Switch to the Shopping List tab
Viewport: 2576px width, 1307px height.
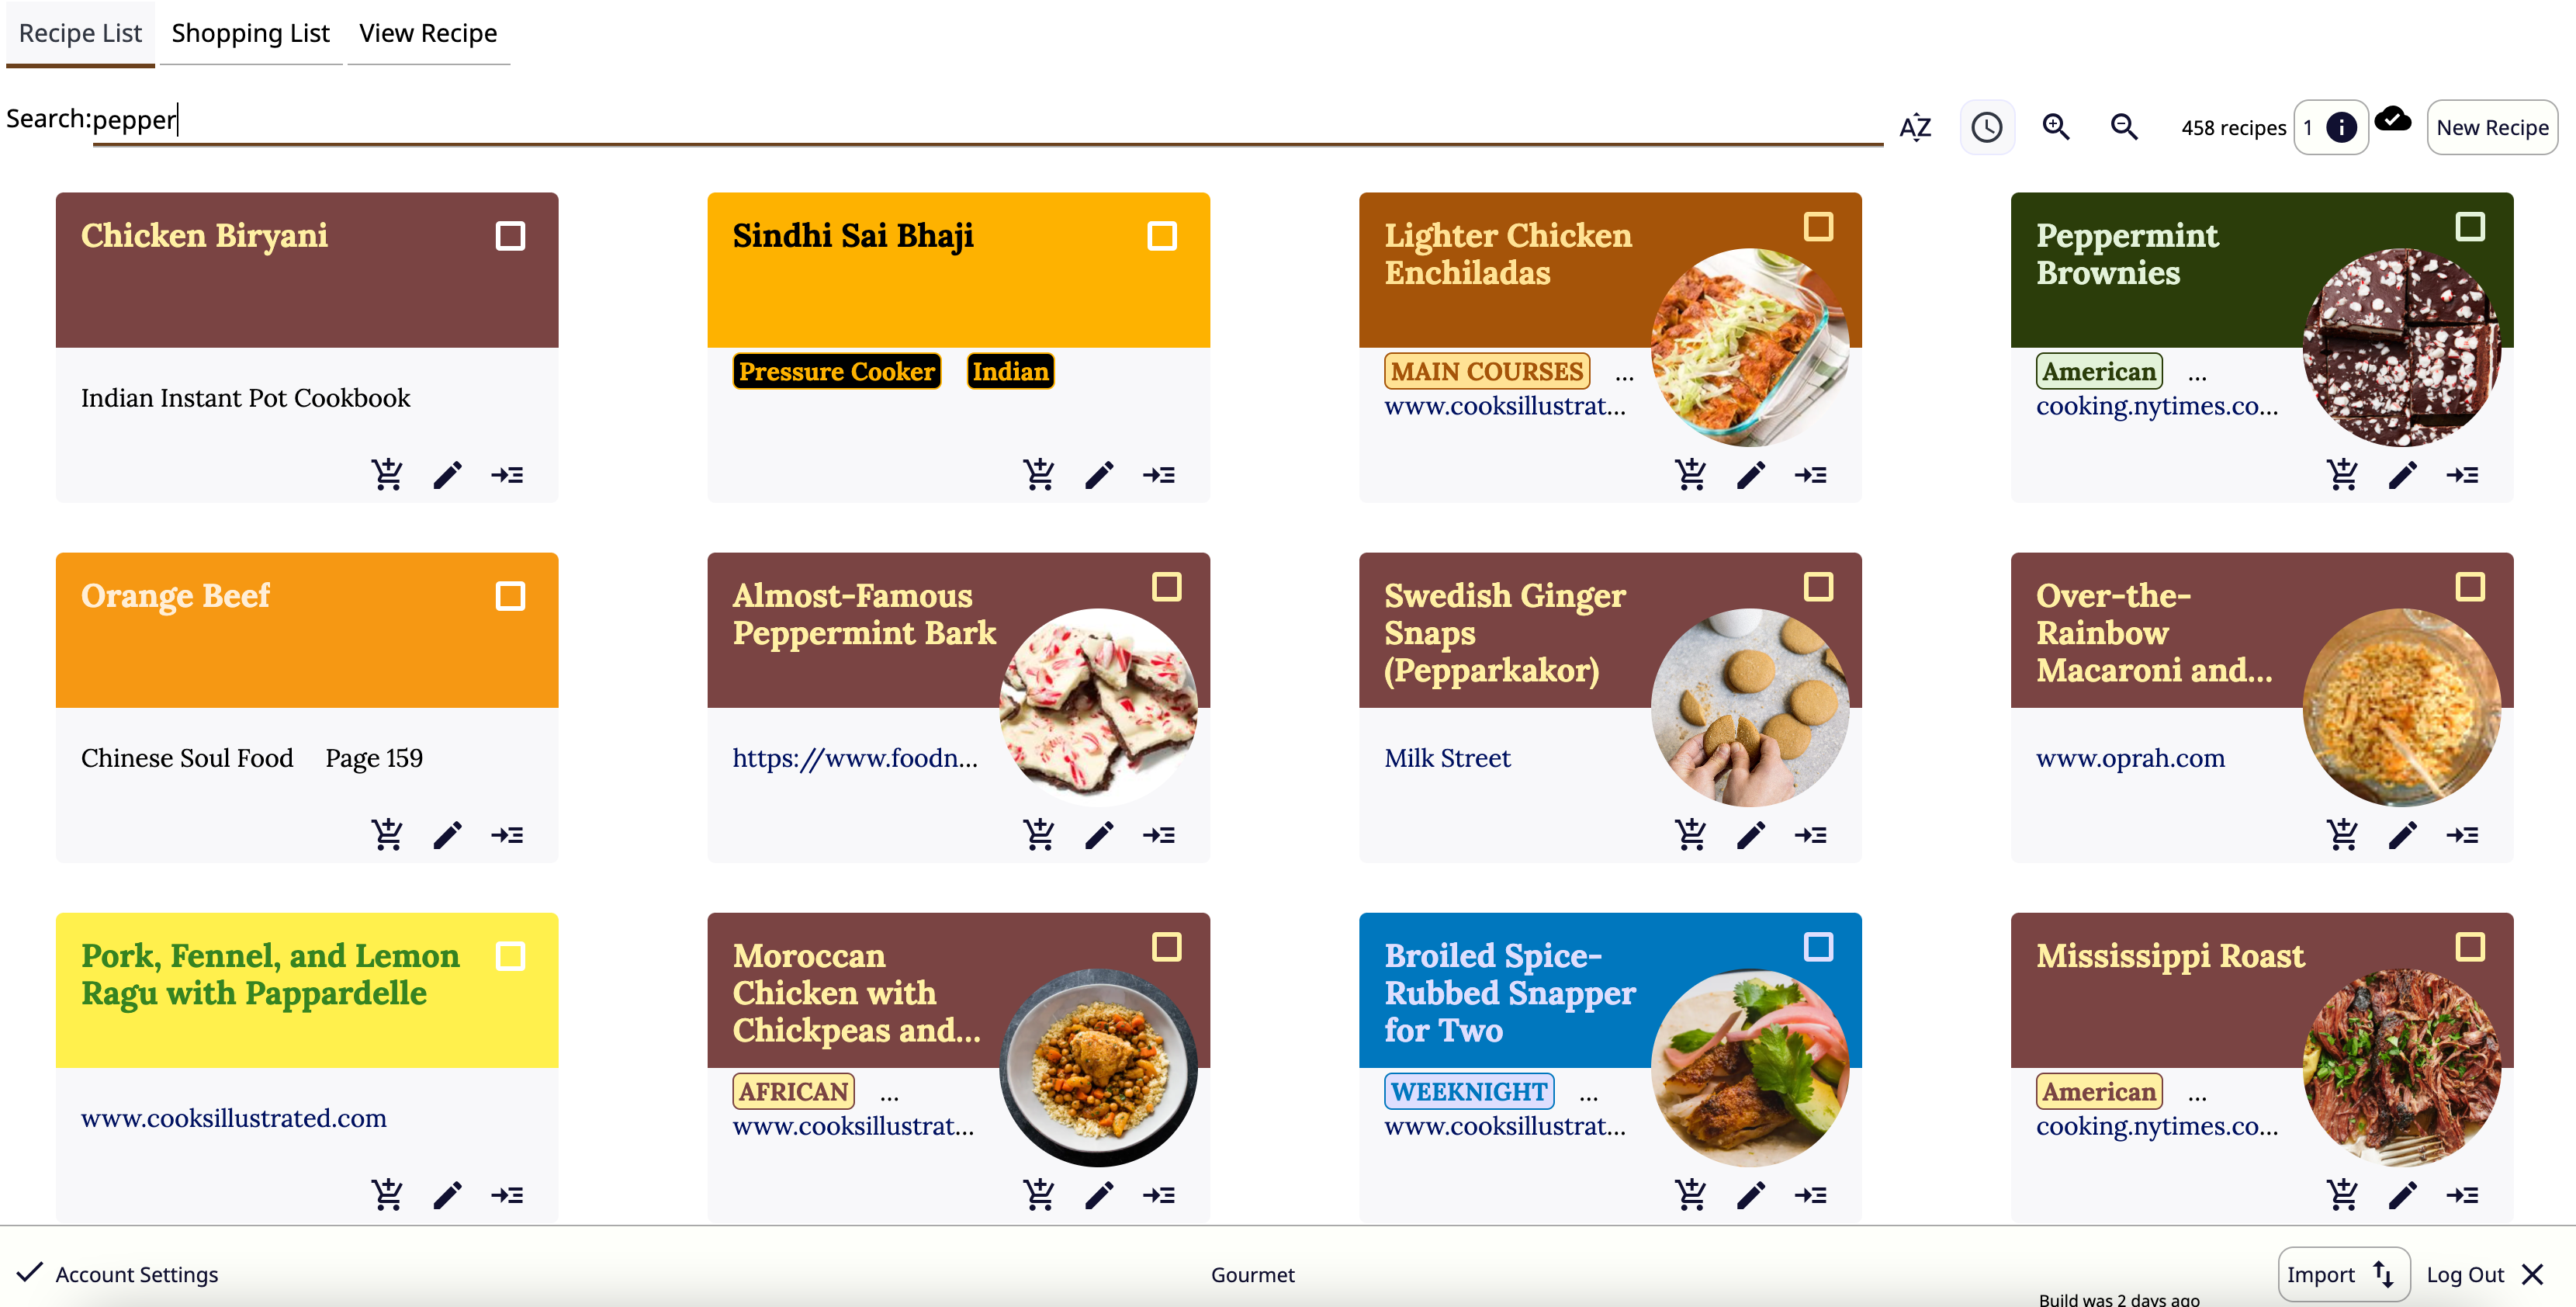pos(250,33)
